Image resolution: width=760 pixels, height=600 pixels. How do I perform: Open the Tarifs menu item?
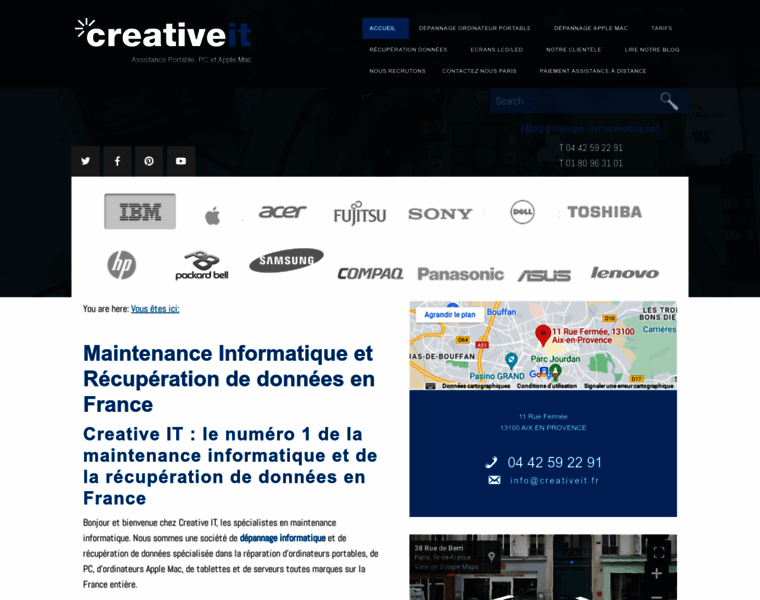pos(662,28)
